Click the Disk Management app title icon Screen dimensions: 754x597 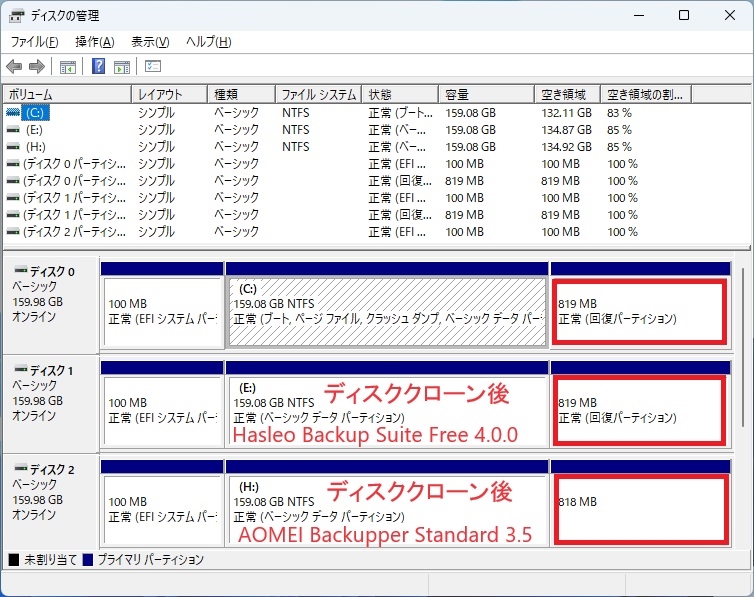pos(16,16)
